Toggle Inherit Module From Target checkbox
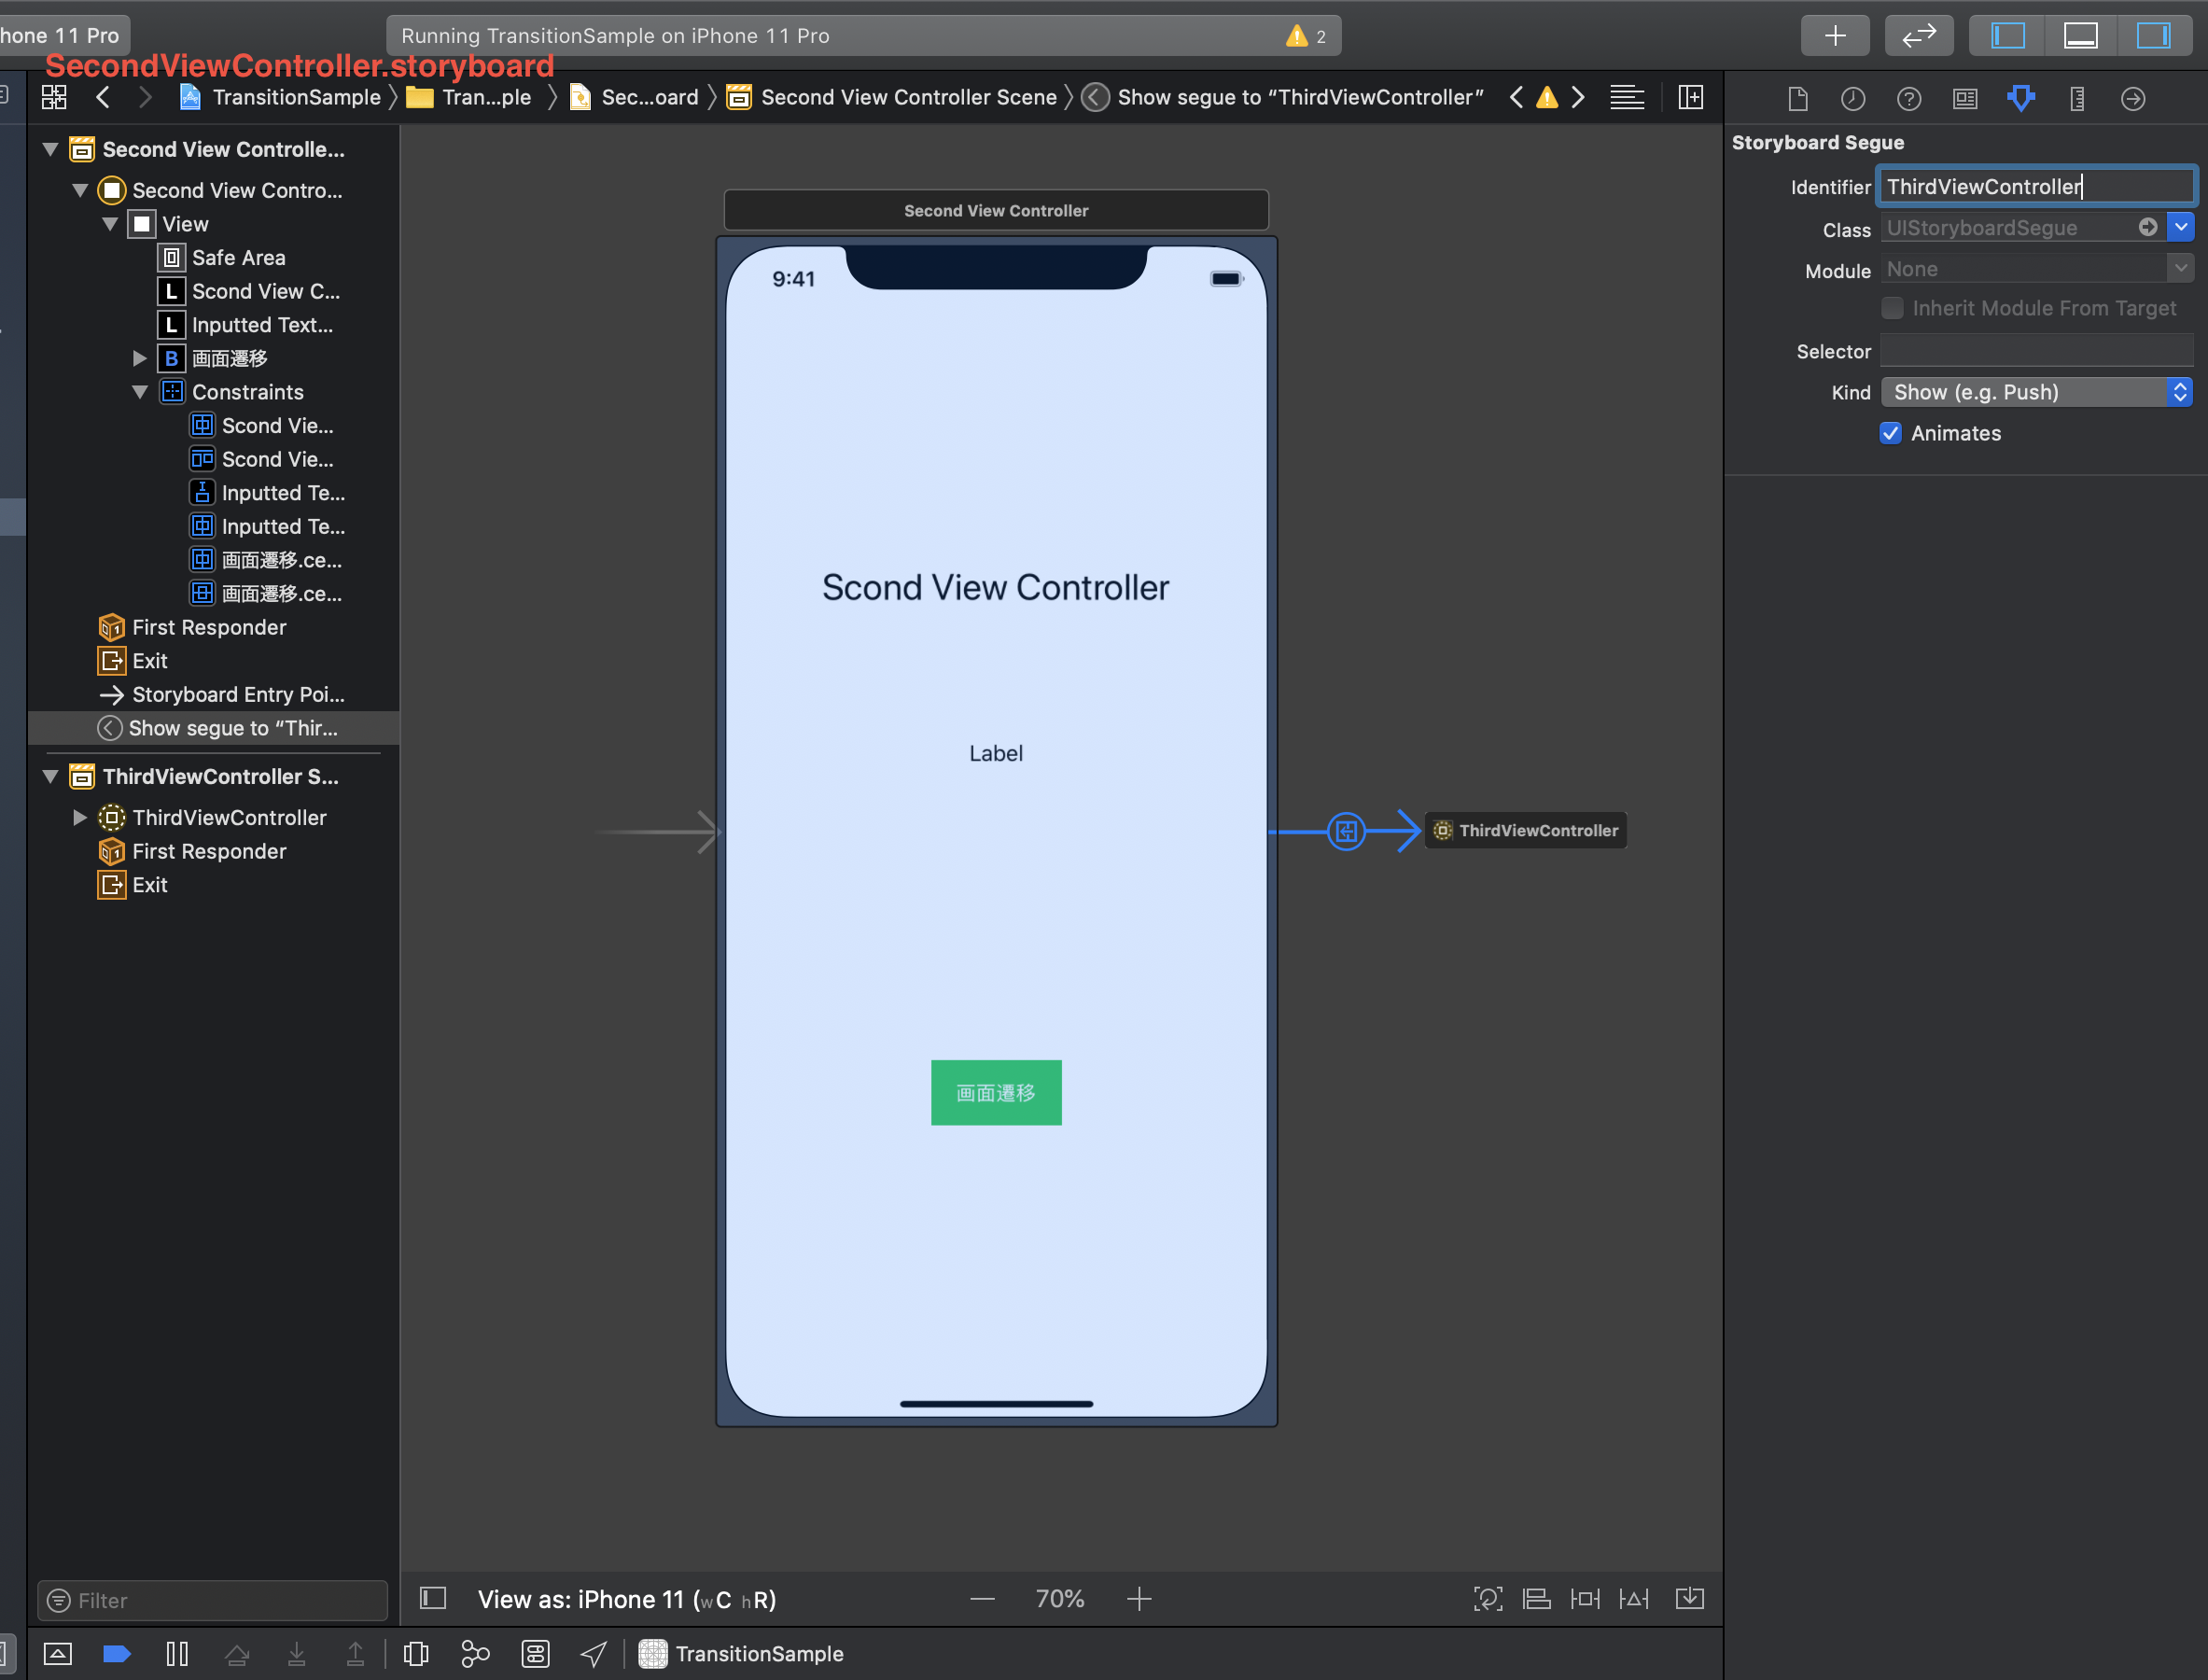The width and height of the screenshot is (2208, 1680). click(x=1892, y=308)
